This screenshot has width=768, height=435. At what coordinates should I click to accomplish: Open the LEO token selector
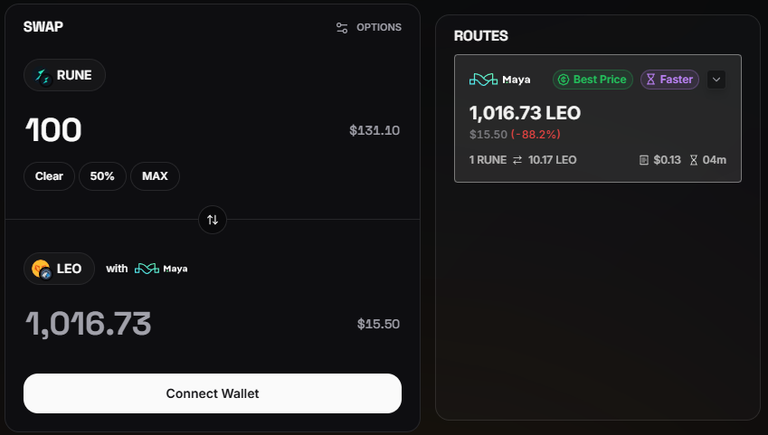pos(59,268)
